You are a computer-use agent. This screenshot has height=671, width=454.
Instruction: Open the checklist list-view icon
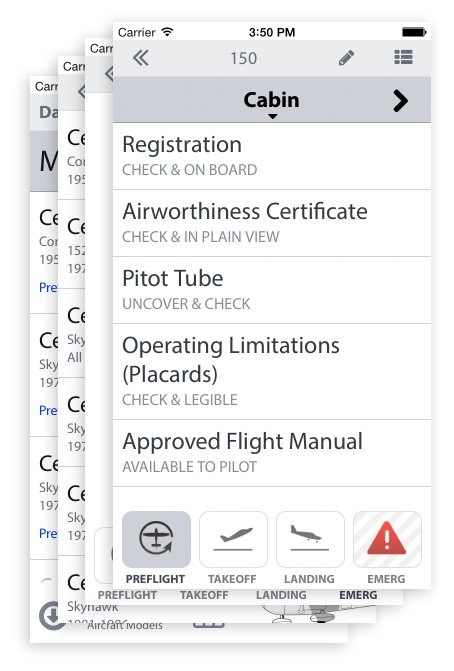pos(403,57)
